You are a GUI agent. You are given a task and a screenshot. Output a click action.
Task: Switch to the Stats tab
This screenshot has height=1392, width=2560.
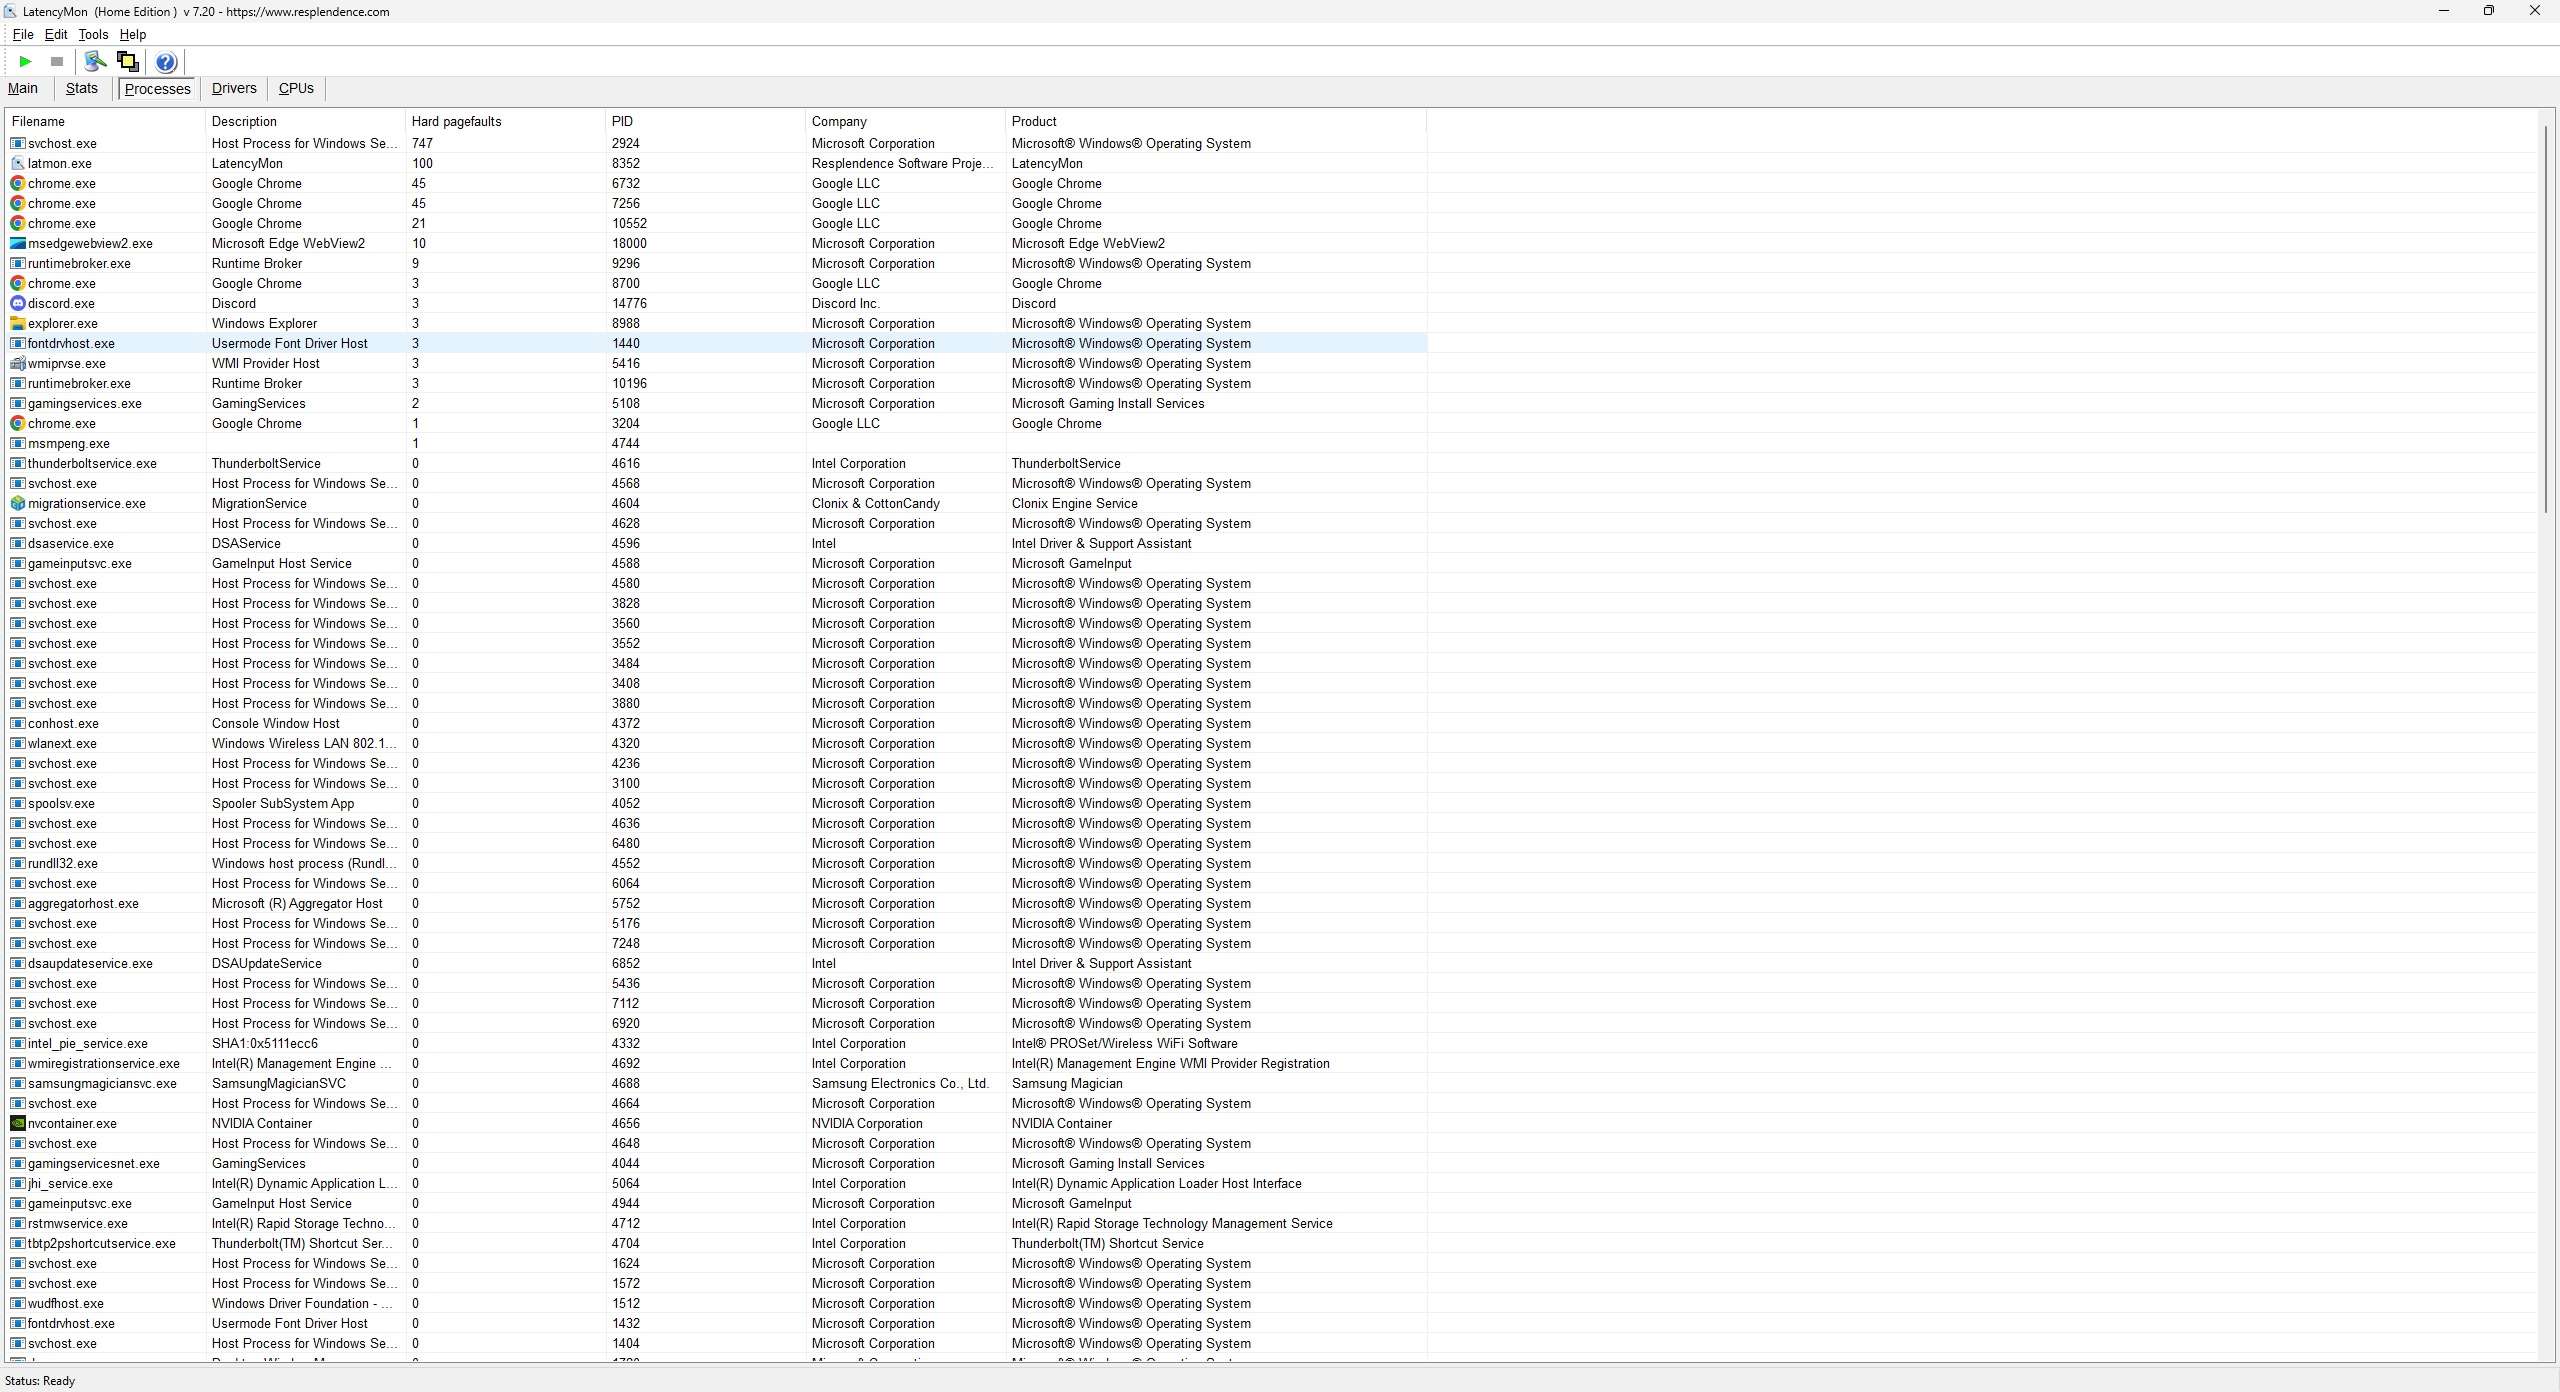tap(82, 88)
